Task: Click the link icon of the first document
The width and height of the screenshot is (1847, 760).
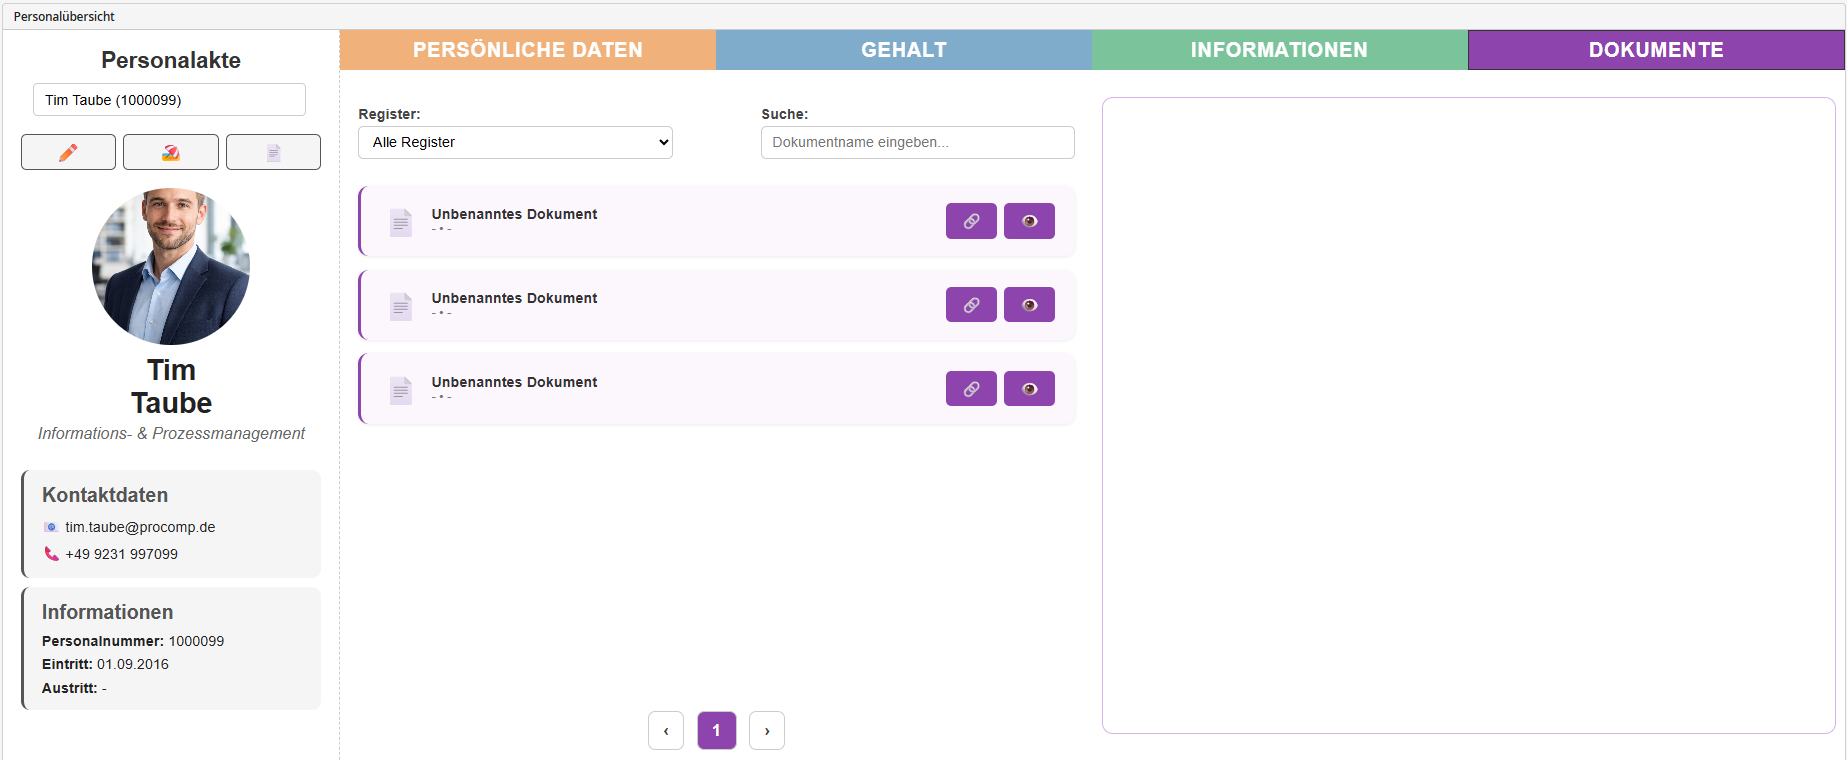Action: 970,221
